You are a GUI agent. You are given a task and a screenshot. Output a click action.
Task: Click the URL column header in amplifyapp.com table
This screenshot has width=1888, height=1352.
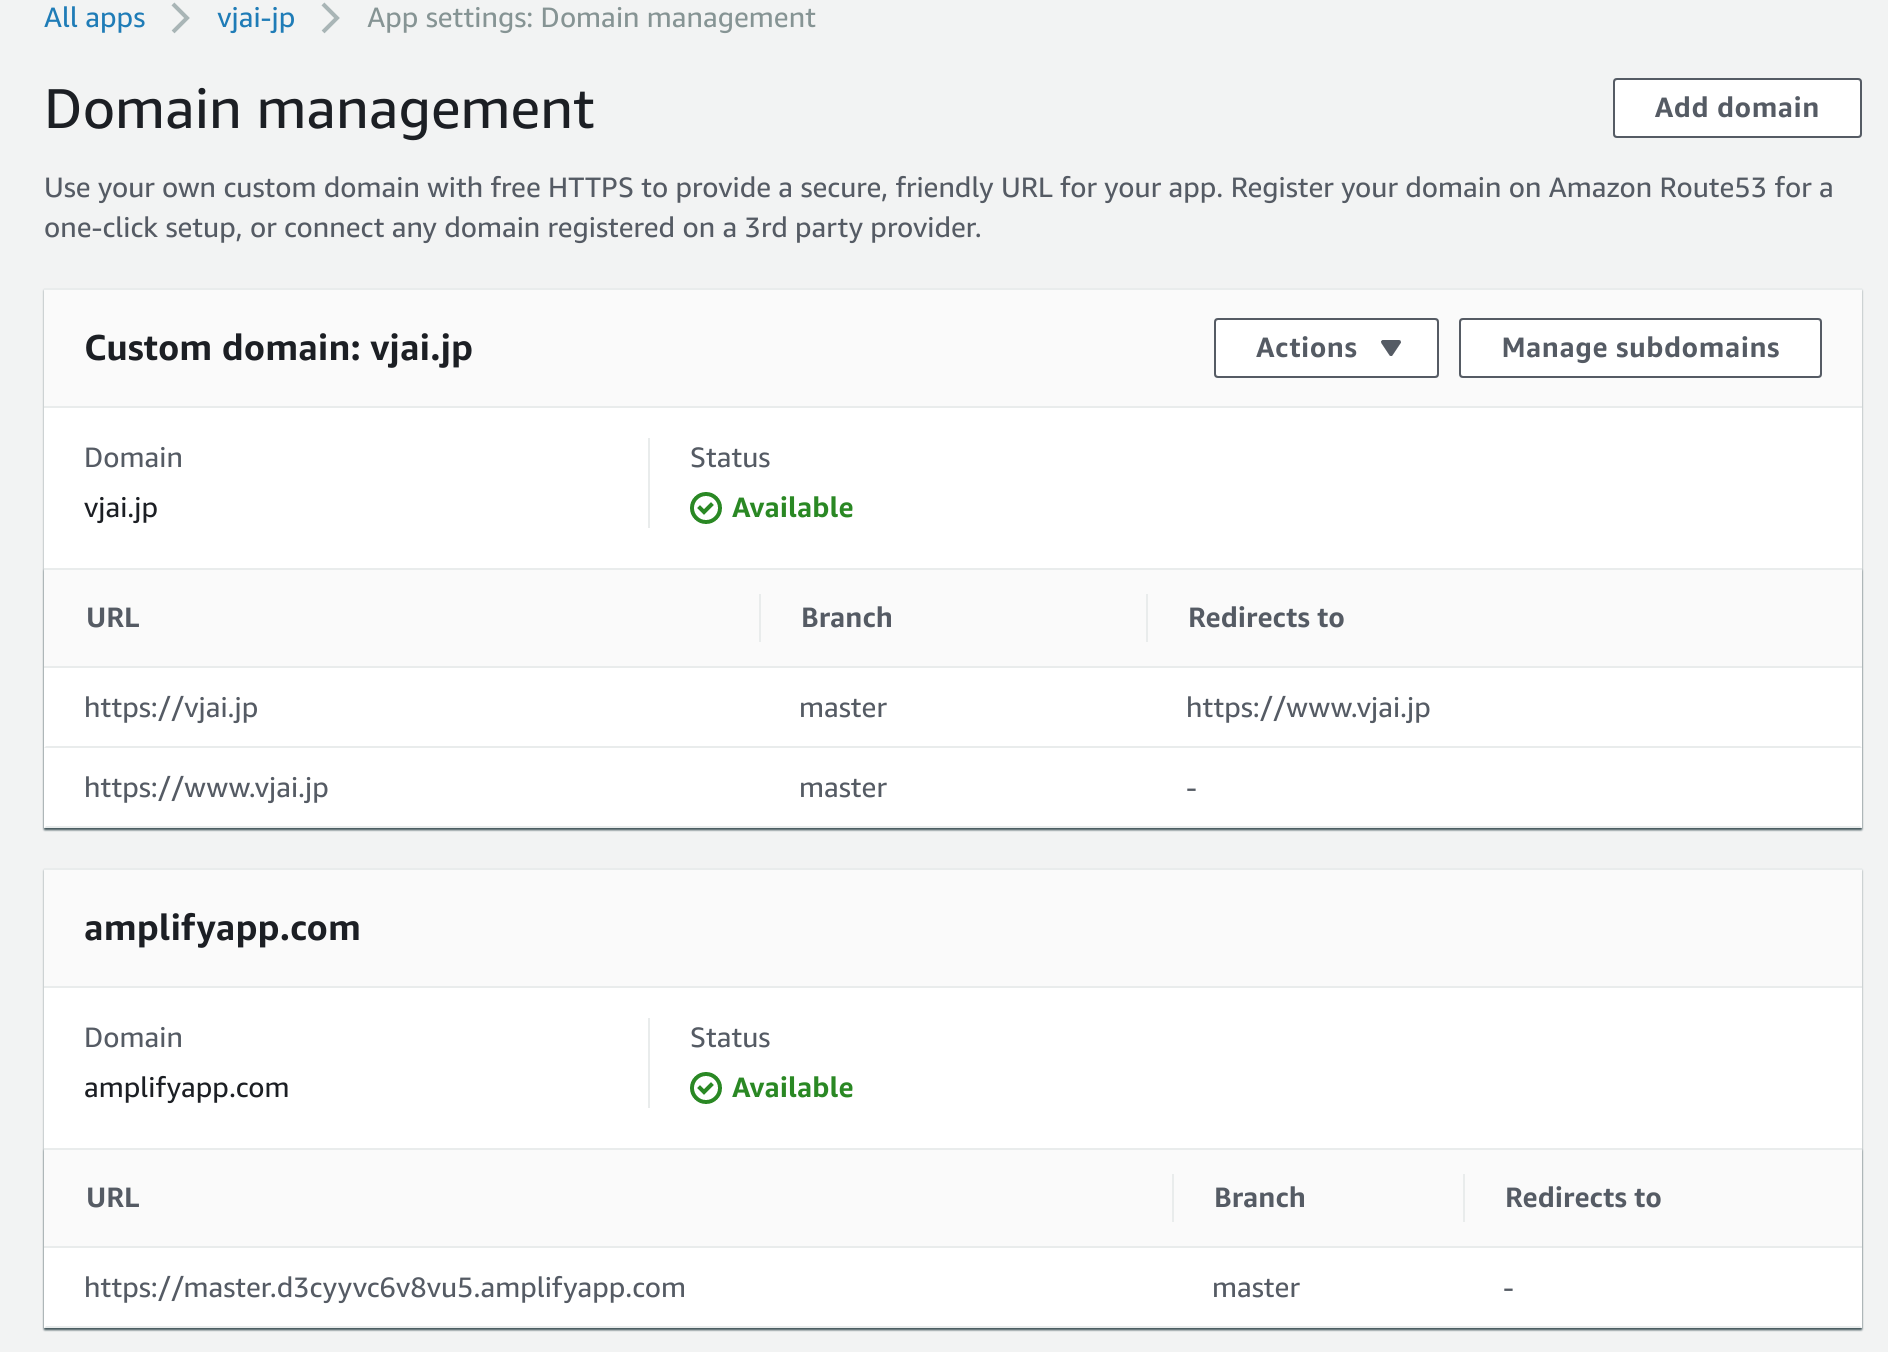tap(113, 1198)
